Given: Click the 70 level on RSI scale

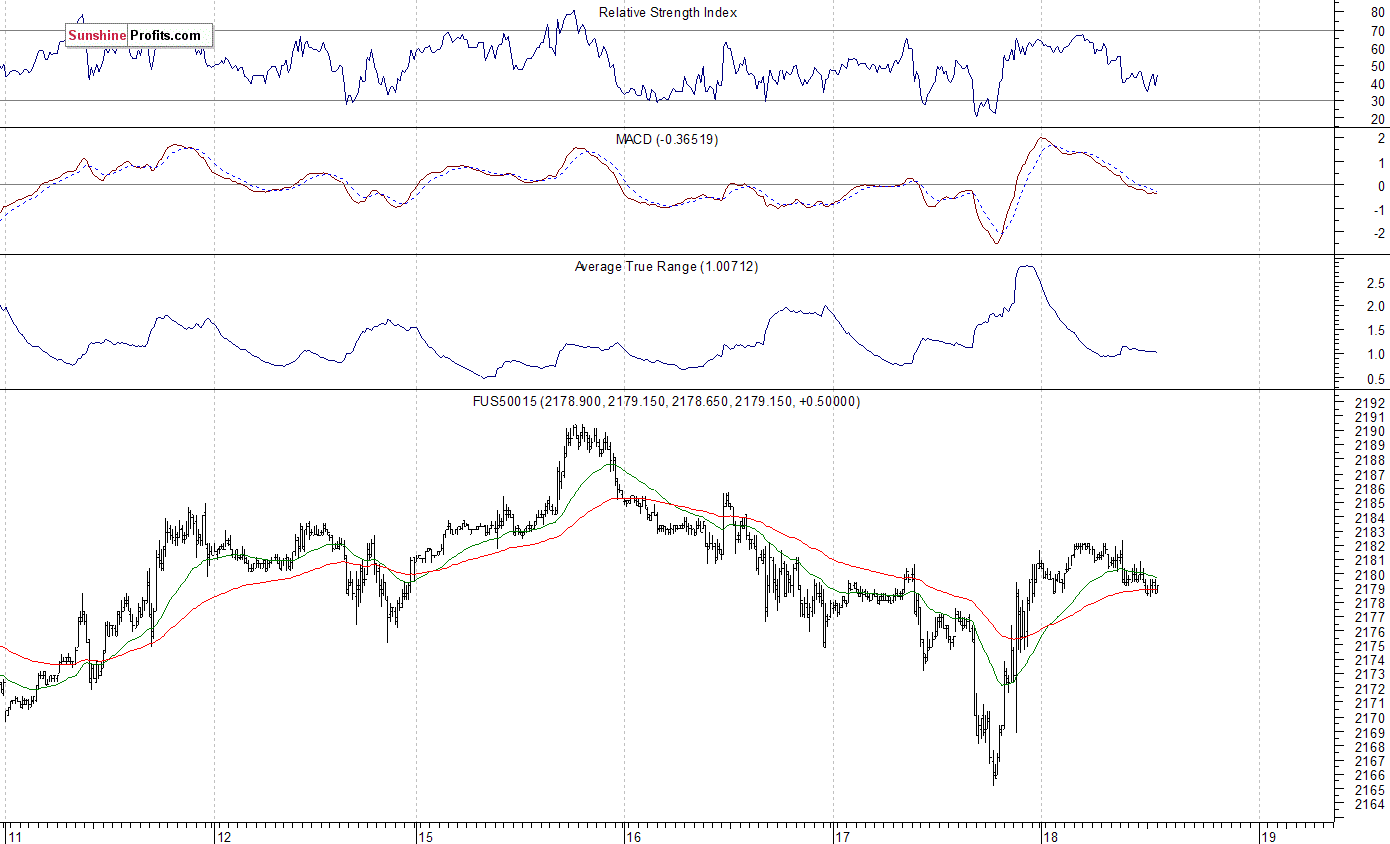Looking at the screenshot, I should pos(1378,32).
